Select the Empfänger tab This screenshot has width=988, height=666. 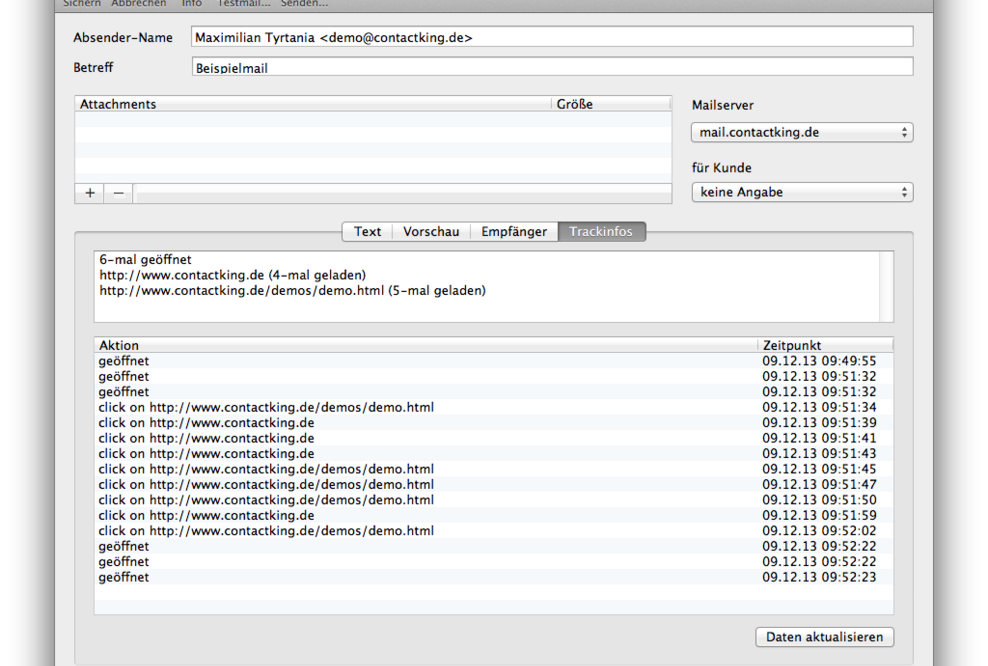(x=514, y=231)
